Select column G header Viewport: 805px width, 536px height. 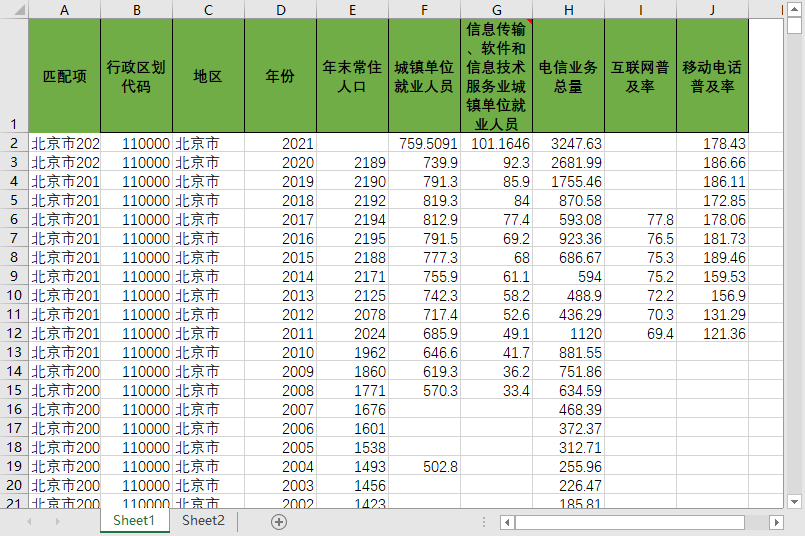[x=496, y=10]
